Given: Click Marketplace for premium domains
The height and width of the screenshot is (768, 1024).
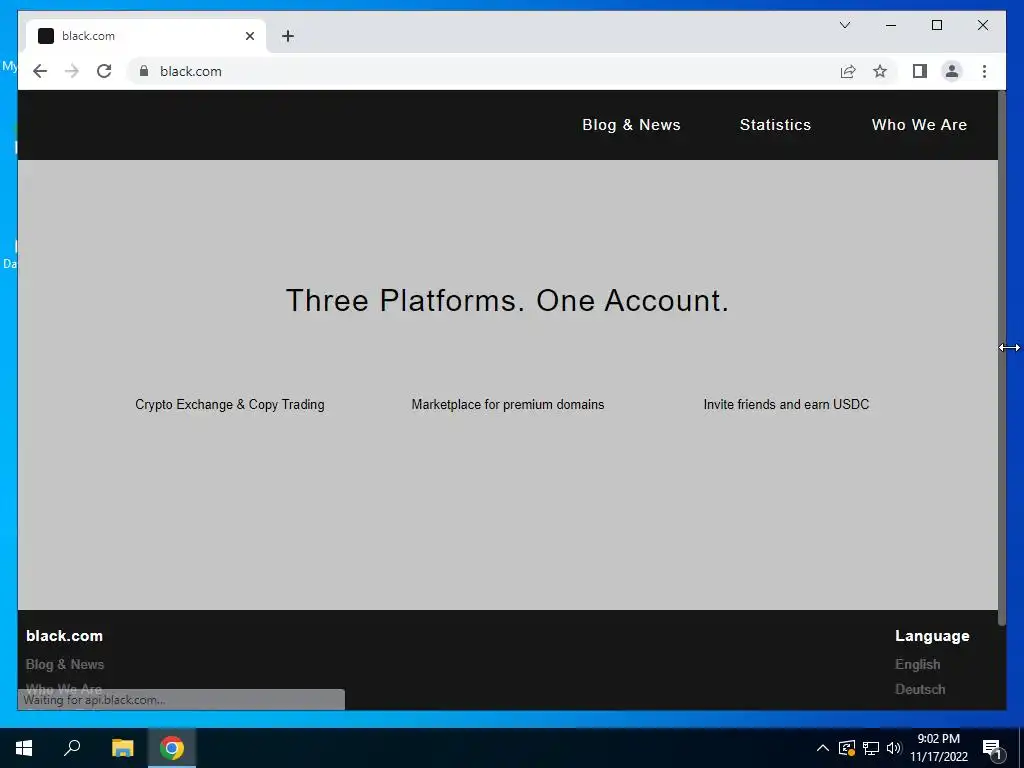Looking at the screenshot, I should [x=507, y=404].
